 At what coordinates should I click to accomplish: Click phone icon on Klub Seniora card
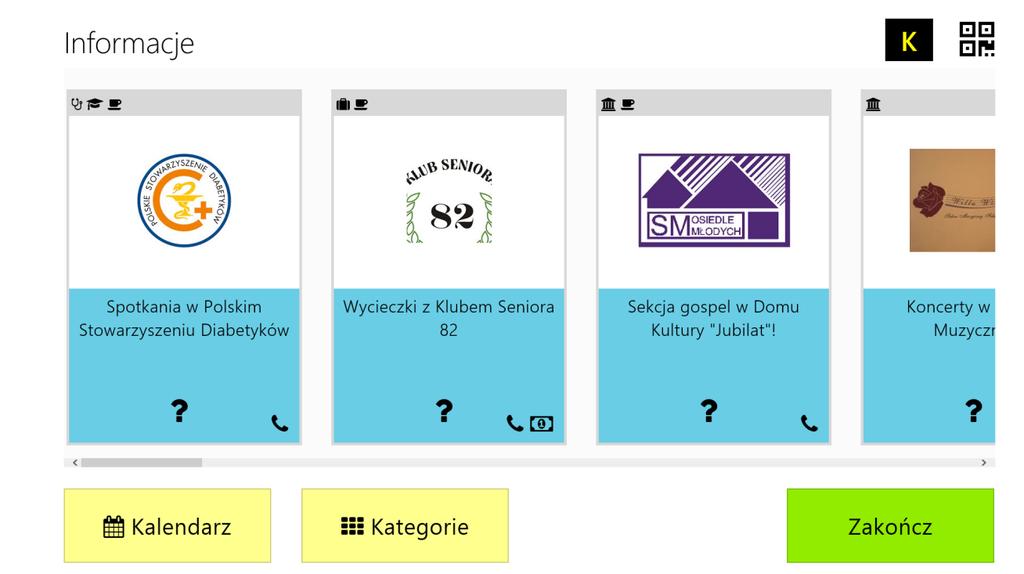click(x=515, y=423)
